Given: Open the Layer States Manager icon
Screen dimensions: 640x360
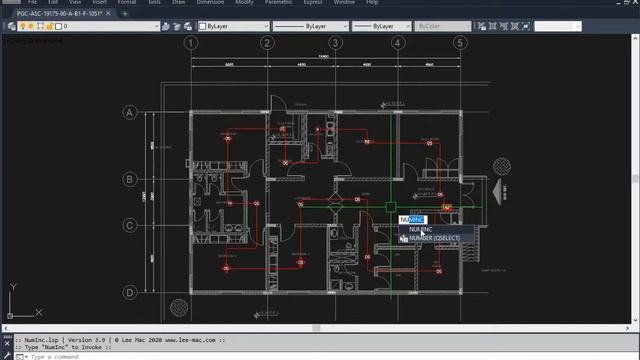Looking at the screenshot, I should tap(188, 27).
